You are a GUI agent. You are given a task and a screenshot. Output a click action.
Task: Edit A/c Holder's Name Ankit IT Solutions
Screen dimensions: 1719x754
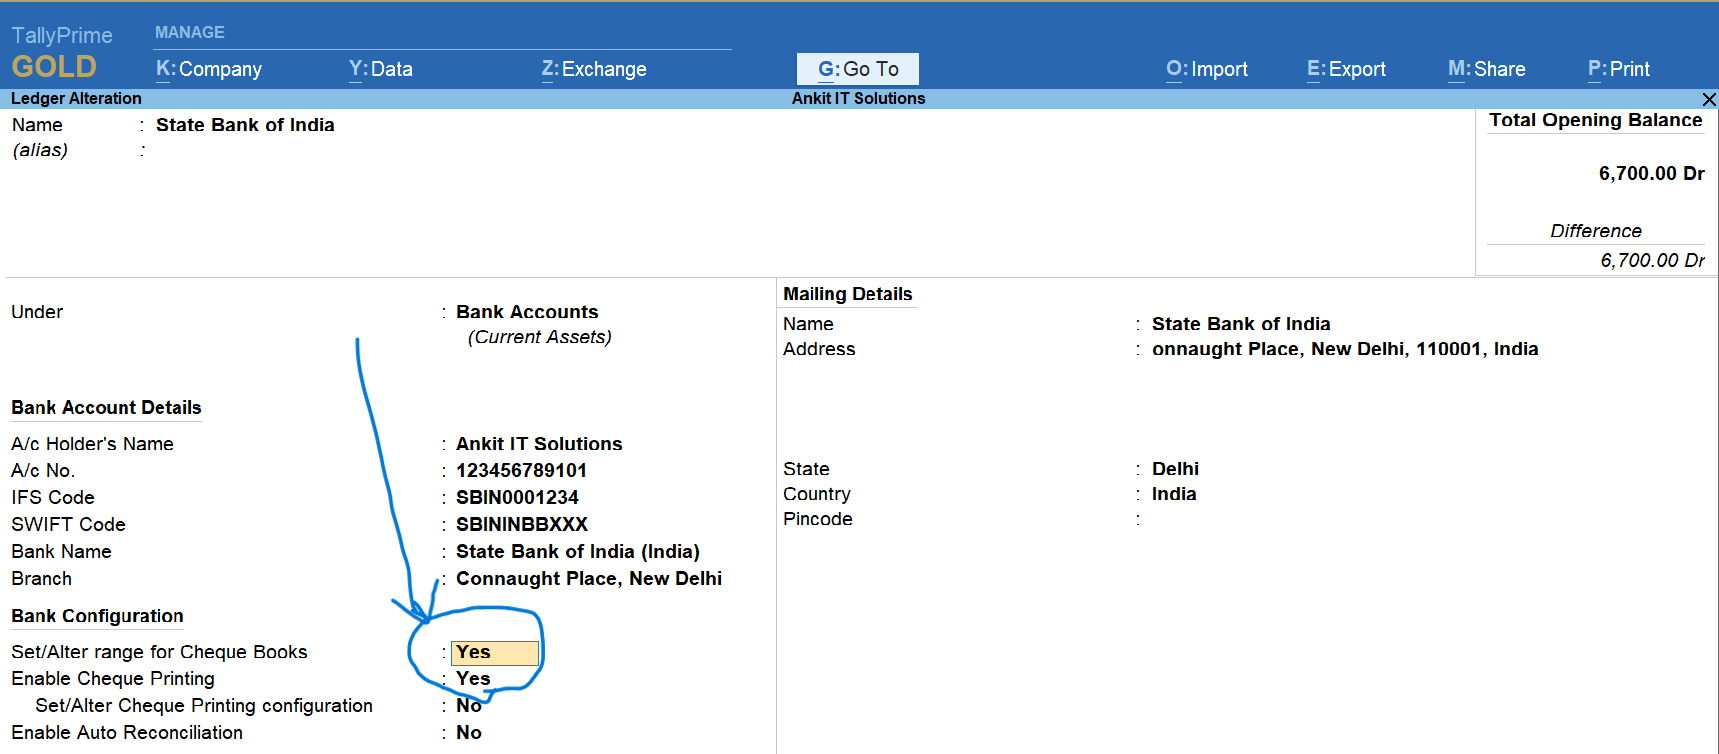click(x=539, y=444)
